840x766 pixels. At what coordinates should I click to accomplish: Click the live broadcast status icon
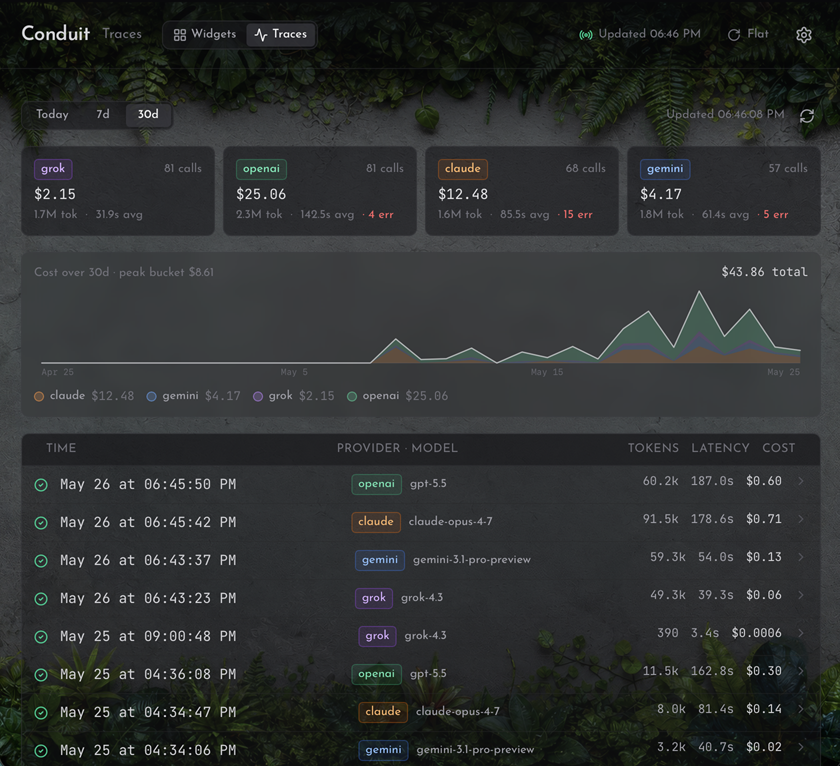[586, 35]
